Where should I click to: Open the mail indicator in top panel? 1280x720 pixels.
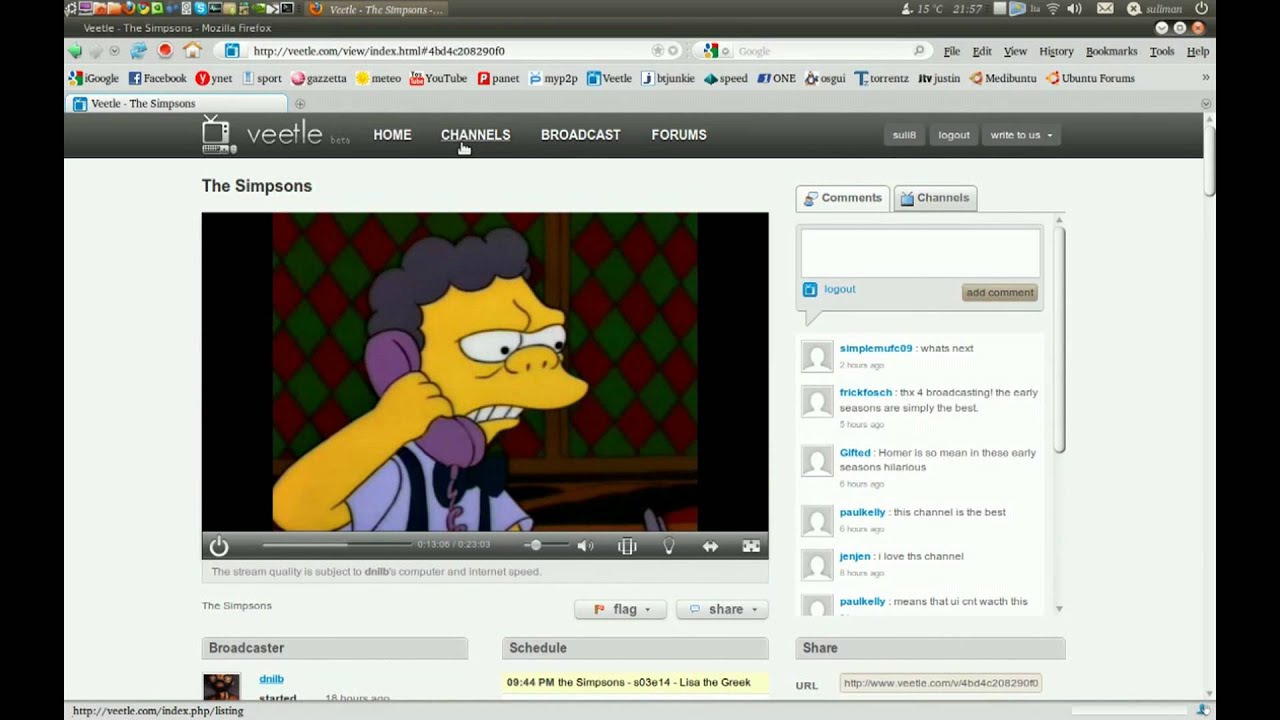click(1105, 9)
